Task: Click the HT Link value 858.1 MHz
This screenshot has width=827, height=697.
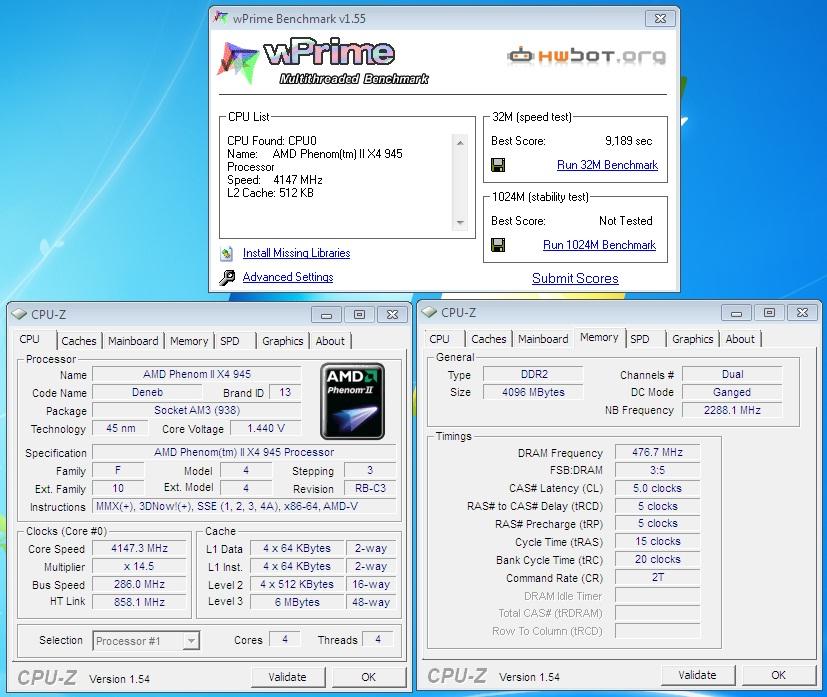Action: click(x=139, y=602)
